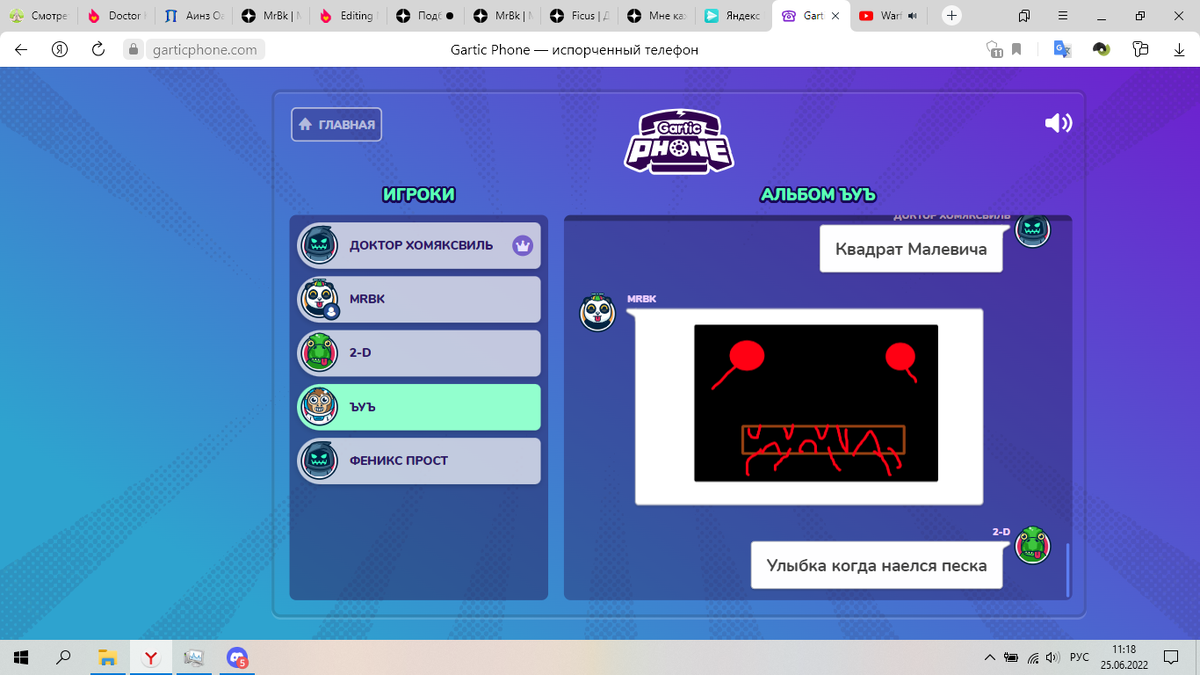Open the page translate icon
The image size is (1200, 675).
point(1062,49)
